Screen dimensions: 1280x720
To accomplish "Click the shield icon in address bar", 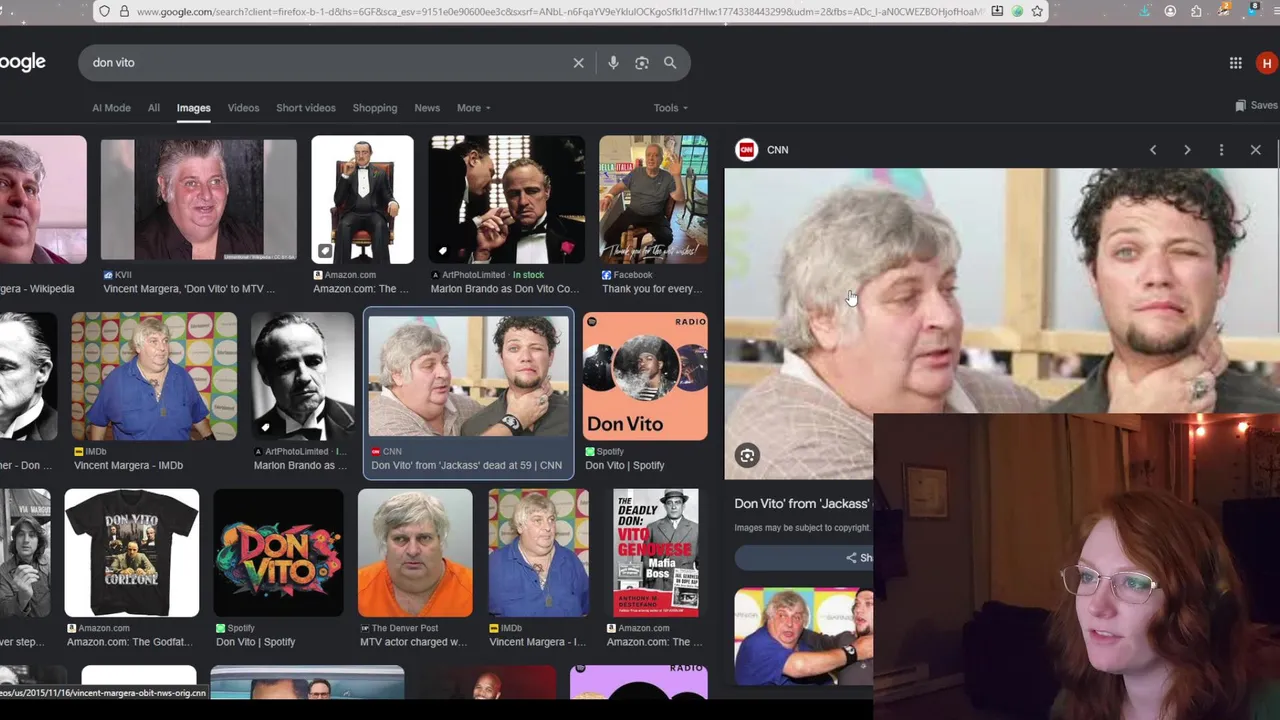I will [104, 11].
